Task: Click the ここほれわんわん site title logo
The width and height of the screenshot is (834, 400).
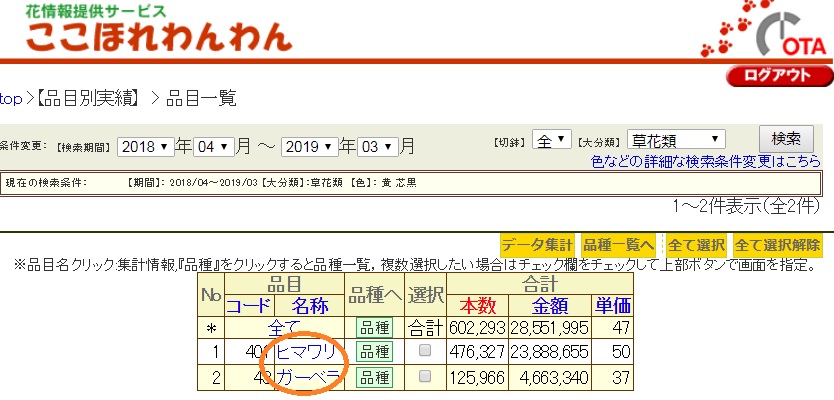Action: pos(159,37)
